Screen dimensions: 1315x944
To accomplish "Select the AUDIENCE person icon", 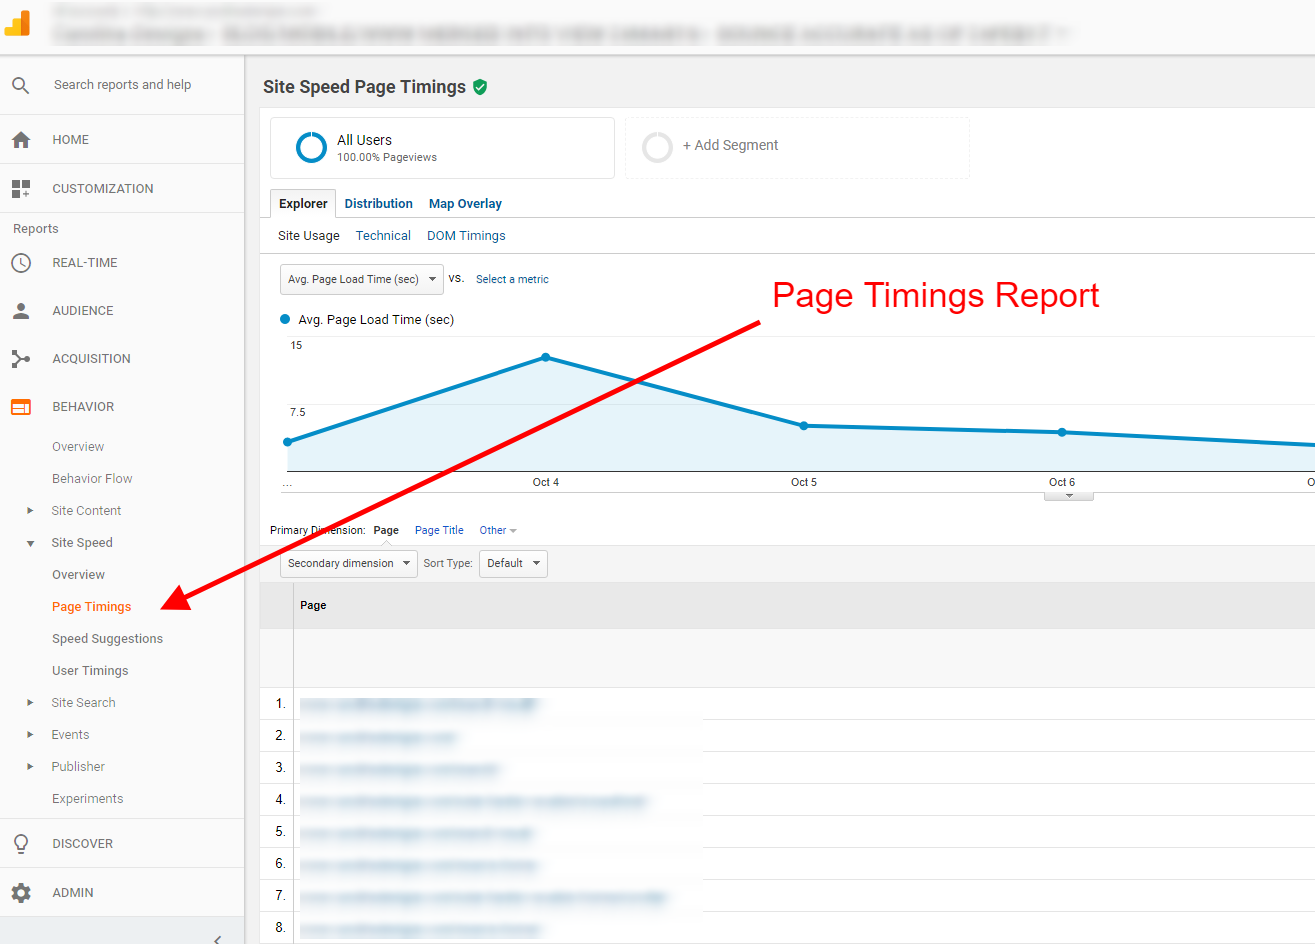I will [20, 310].
